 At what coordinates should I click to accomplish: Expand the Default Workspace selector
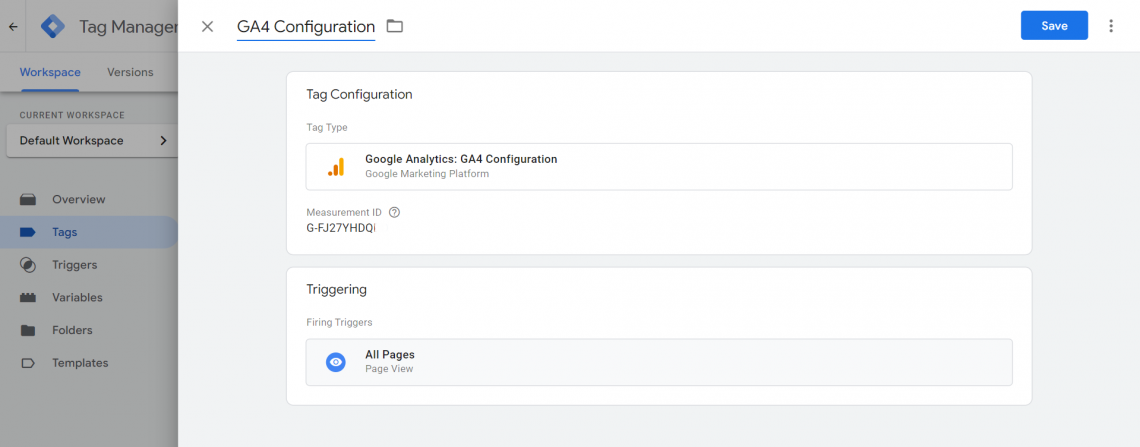(92, 141)
